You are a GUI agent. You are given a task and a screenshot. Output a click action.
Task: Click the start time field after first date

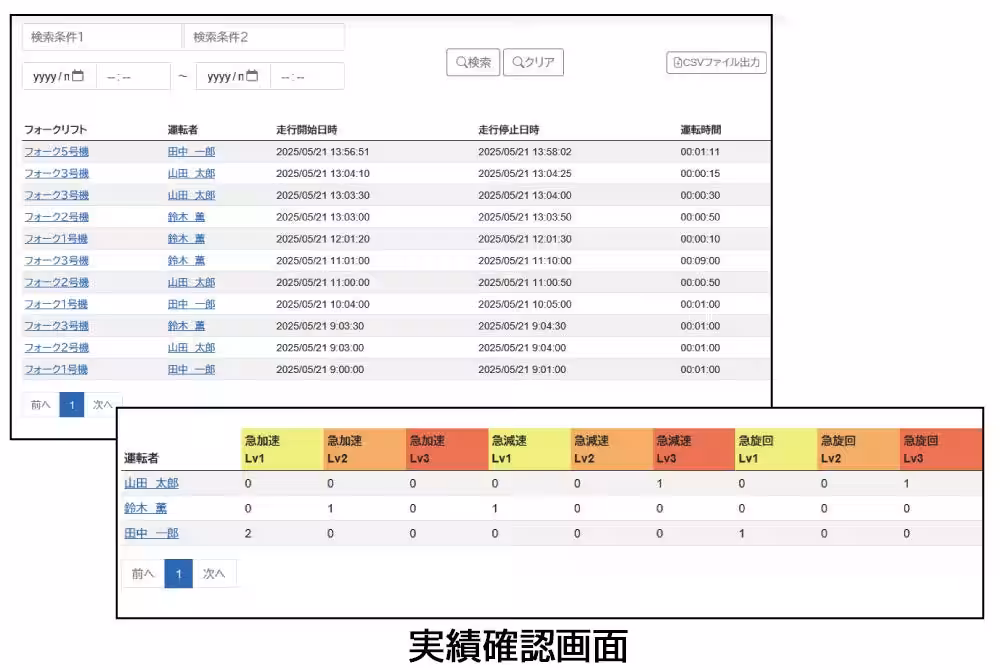point(133,76)
